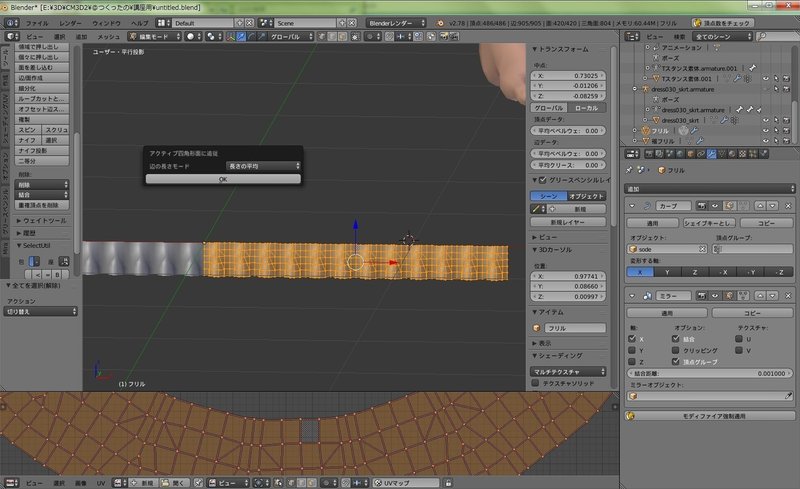The image size is (800, 489).
Task: Open the 削除 delete dropdown in tool shelf
Action: click(x=42, y=184)
